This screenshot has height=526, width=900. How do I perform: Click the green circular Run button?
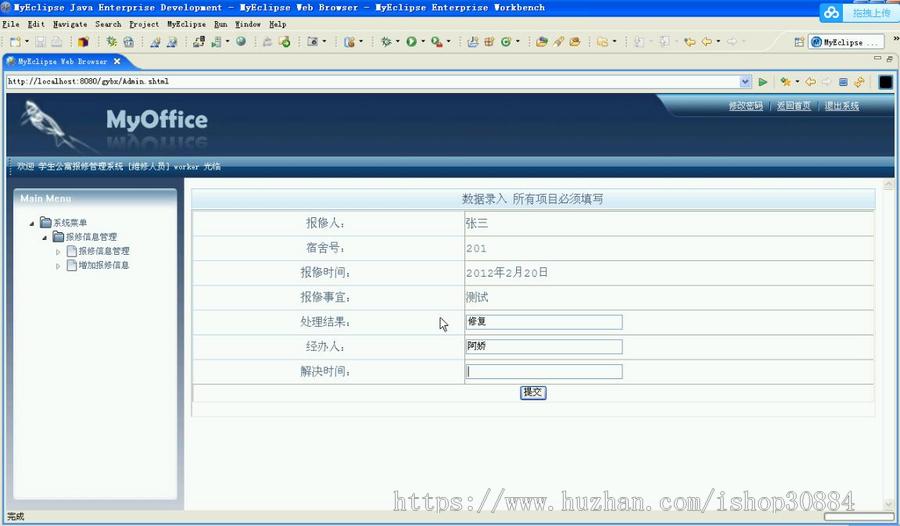[x=412, y=41]
